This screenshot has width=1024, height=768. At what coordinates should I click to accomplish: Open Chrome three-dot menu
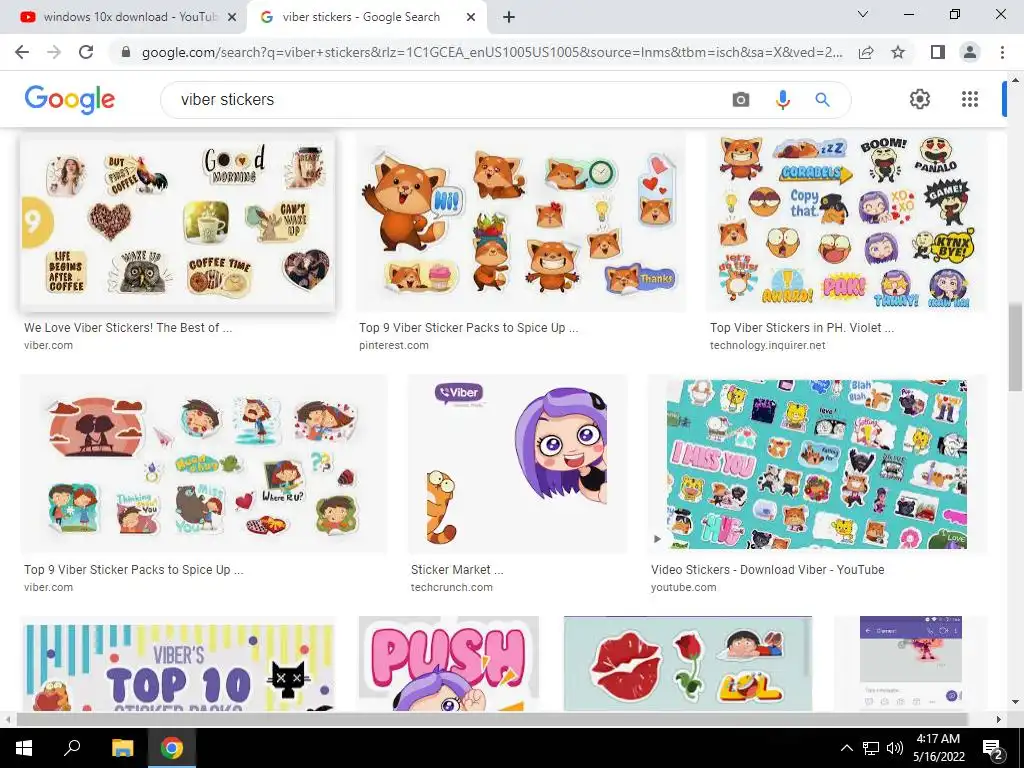tap(1002, 52)
